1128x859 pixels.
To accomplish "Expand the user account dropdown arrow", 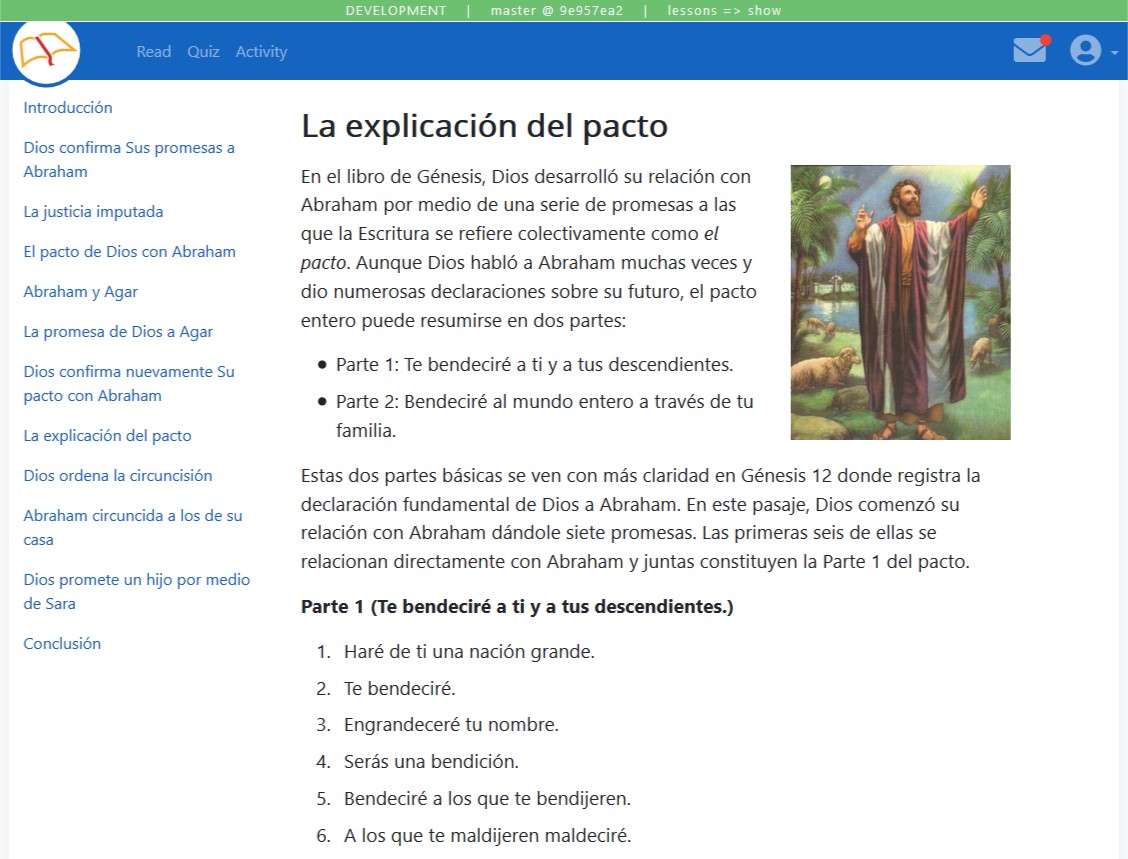I will [x=1114, y=52].
